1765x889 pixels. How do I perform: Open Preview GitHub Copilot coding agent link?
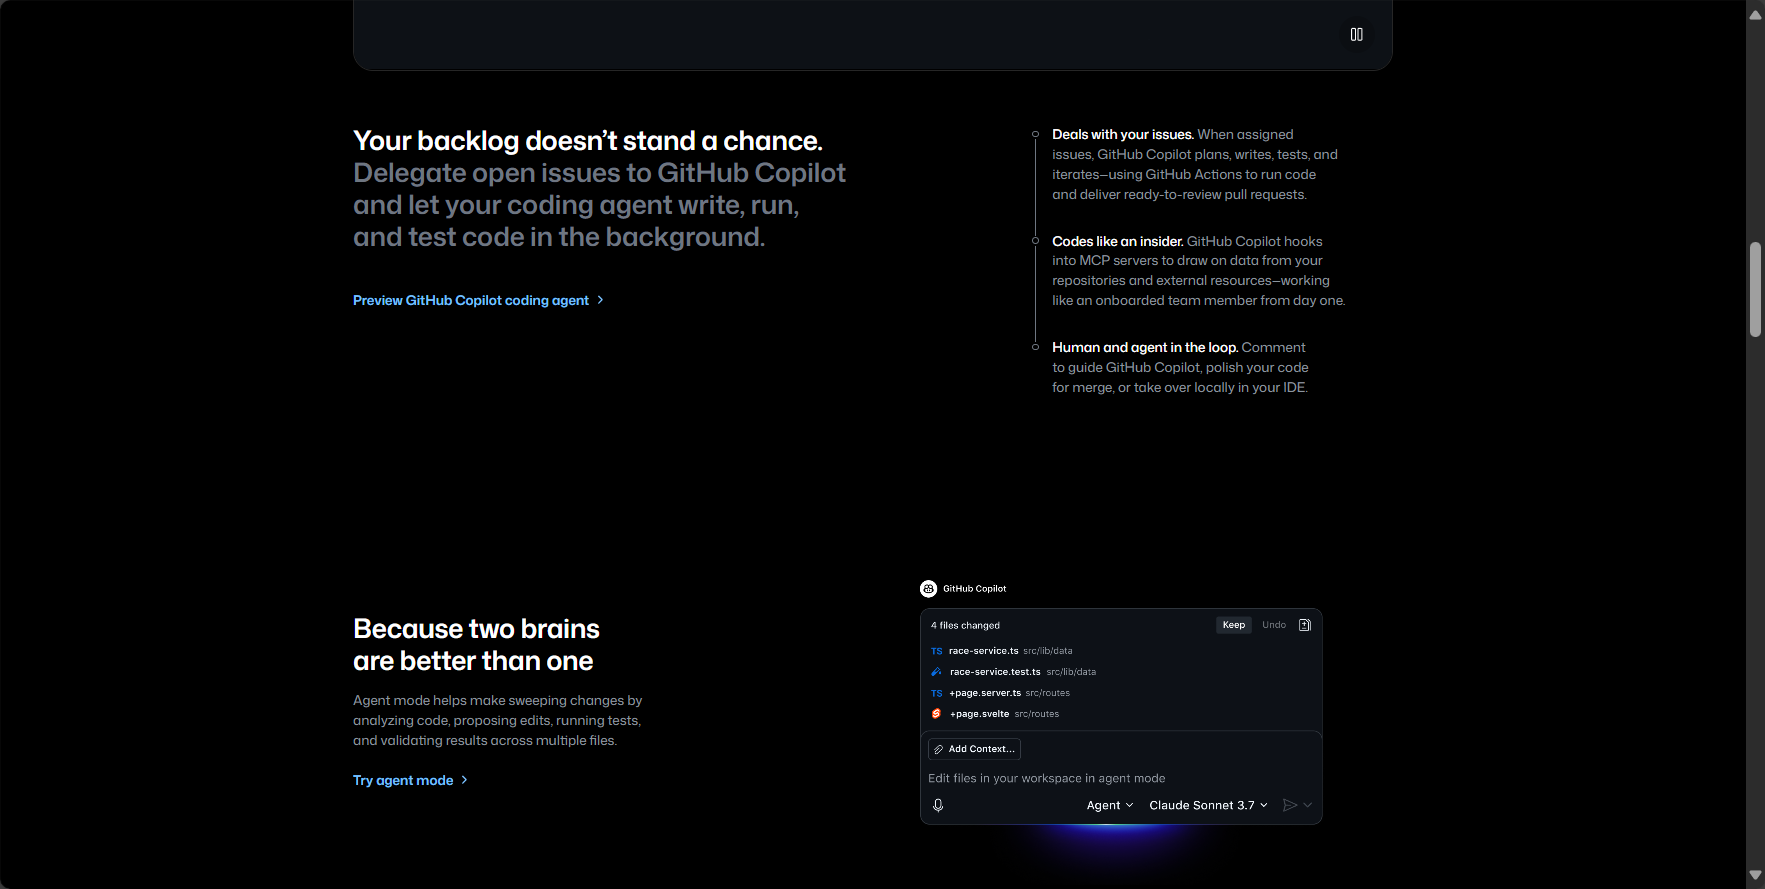(478, 300)
